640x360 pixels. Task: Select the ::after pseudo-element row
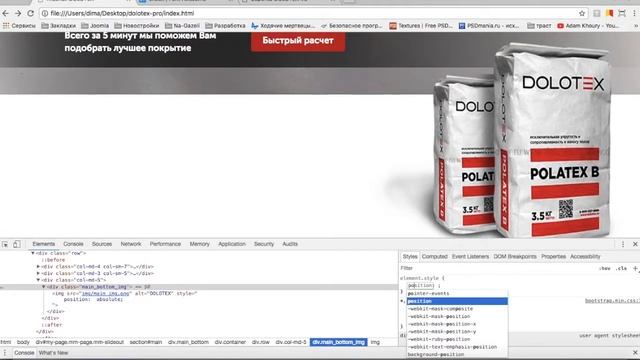pyautogui.click(x=52, y=324)
